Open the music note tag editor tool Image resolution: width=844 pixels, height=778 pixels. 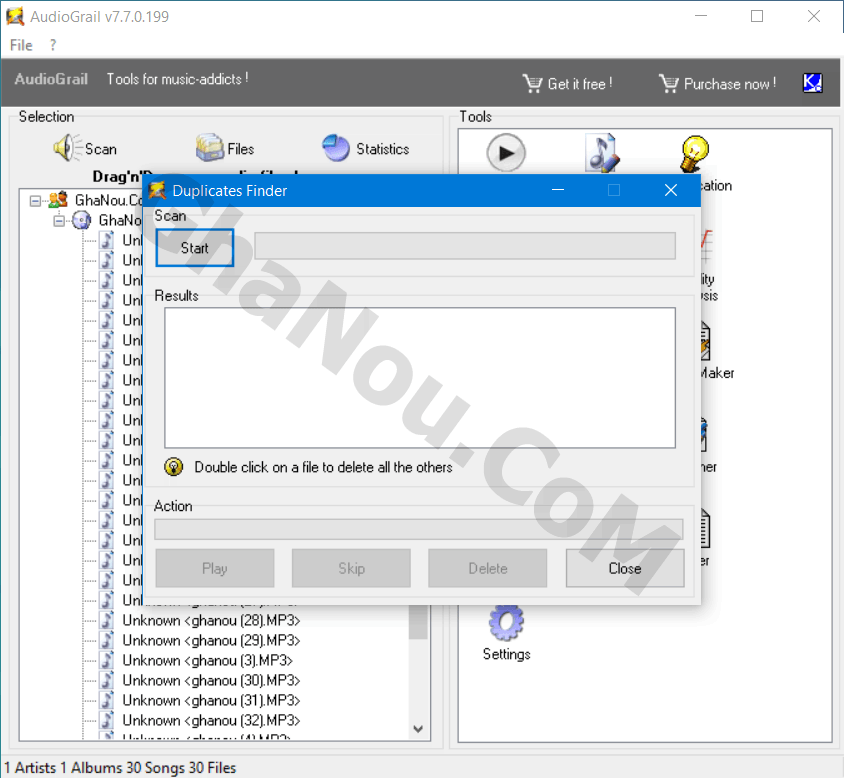pos(602,153)
